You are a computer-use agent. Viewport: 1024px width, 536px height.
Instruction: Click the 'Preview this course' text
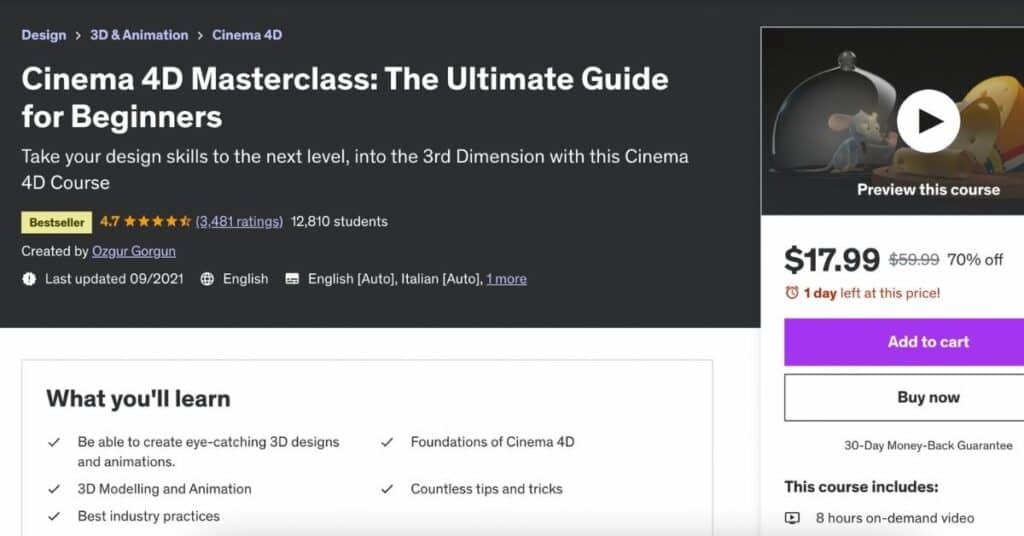click(x=928, y=189)
